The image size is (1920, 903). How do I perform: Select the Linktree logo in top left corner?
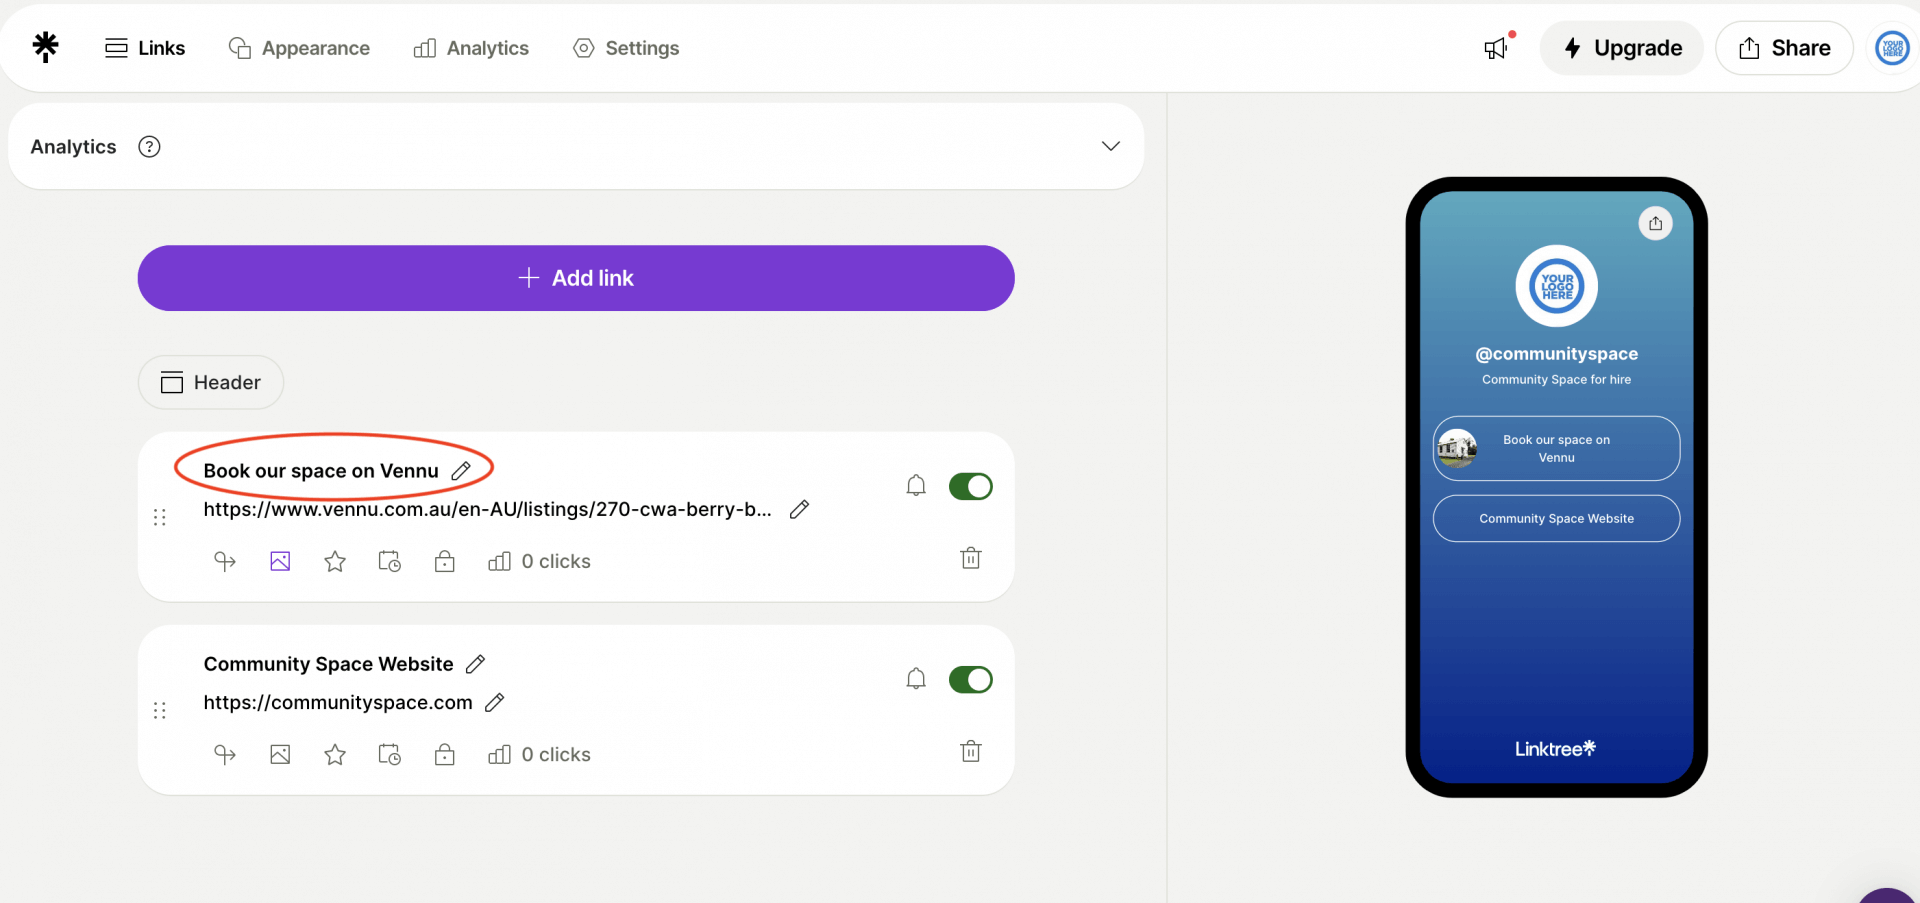click(46, 47)
